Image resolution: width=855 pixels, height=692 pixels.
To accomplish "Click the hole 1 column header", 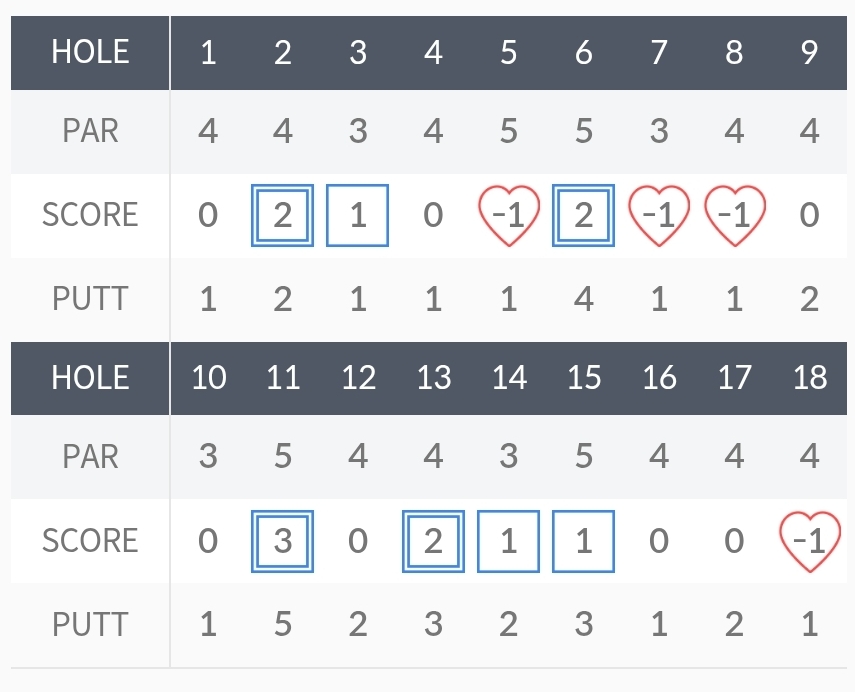I will click(208, 52).
